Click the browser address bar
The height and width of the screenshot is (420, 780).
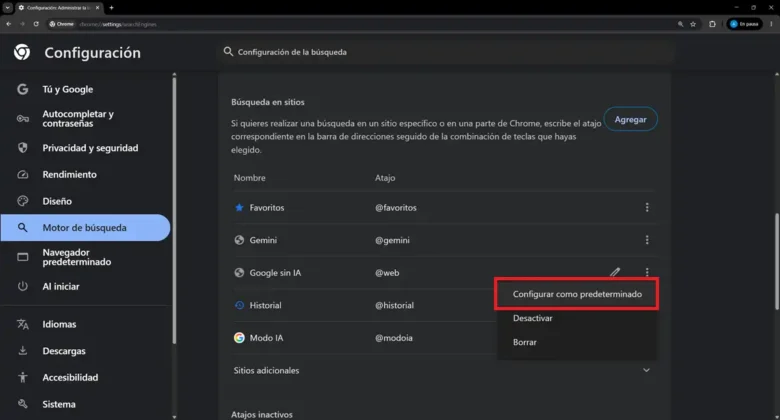click(x=373, y=24)
